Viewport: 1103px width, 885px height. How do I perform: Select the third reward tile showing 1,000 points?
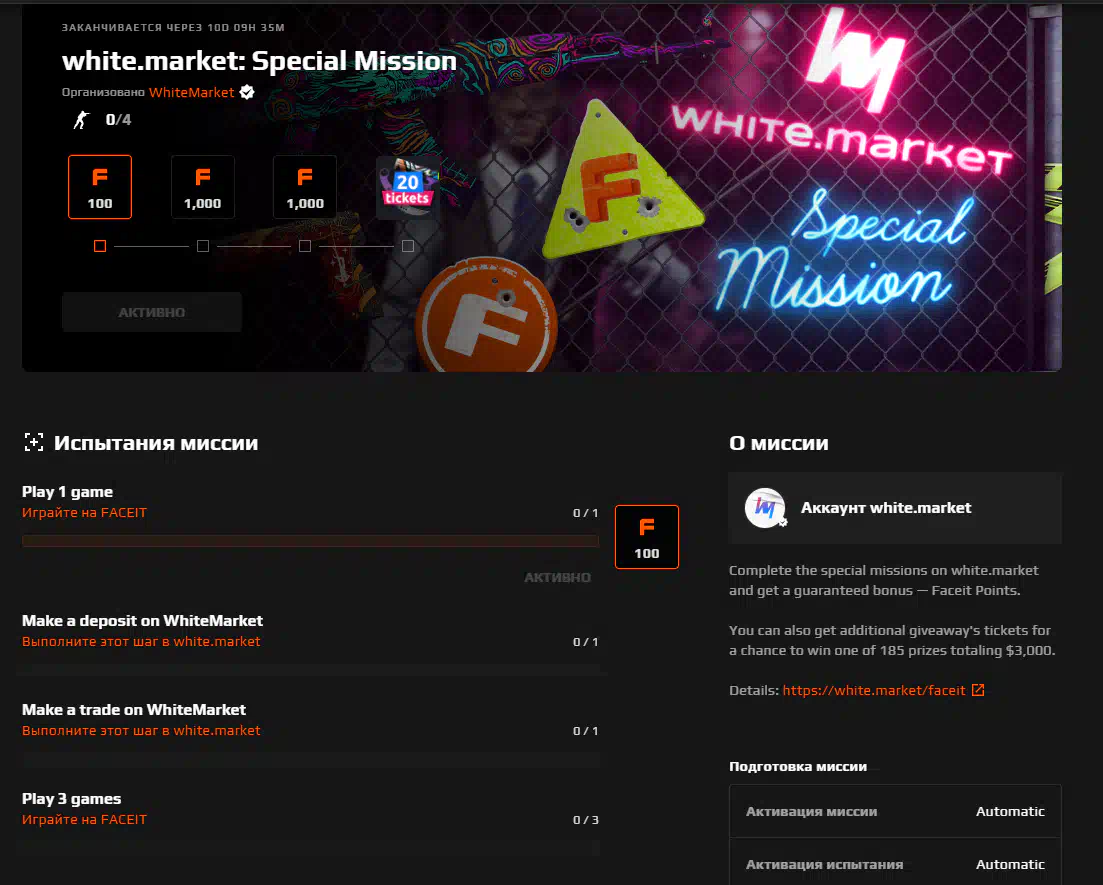click(305, 187)
